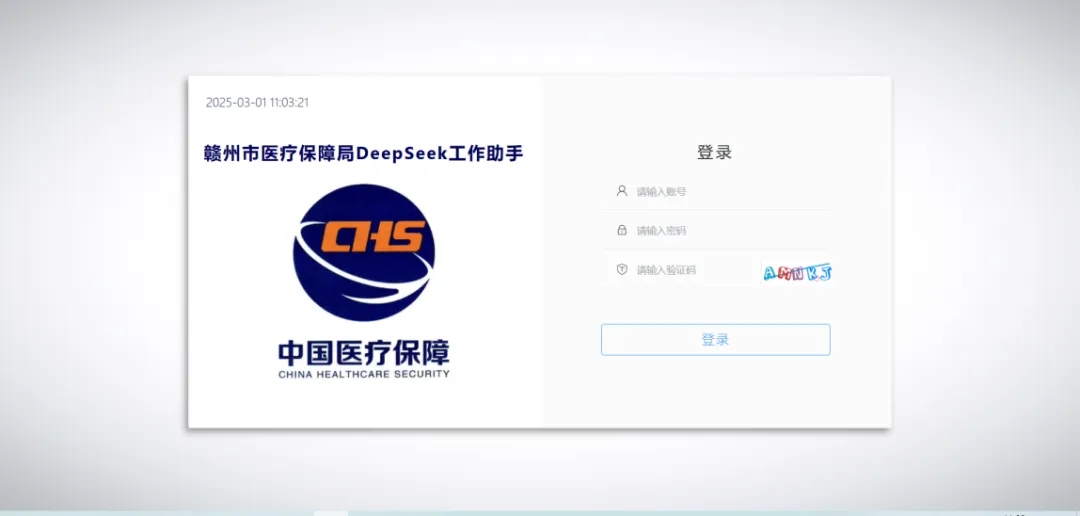Image resolution: width=1080 pixels, height=516 pixels.
Task: Click the CHS China Healthcare Security logo
Action: pos(364,252)
